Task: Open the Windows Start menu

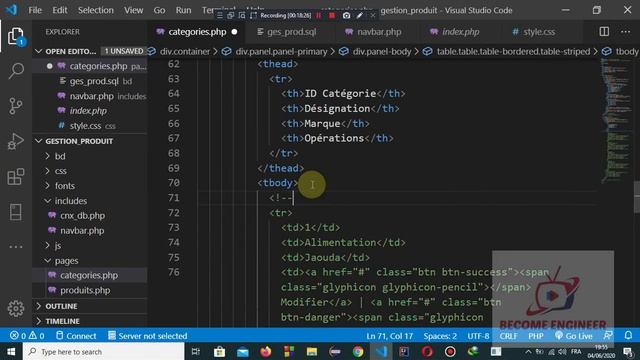Action: click(11, 351)
